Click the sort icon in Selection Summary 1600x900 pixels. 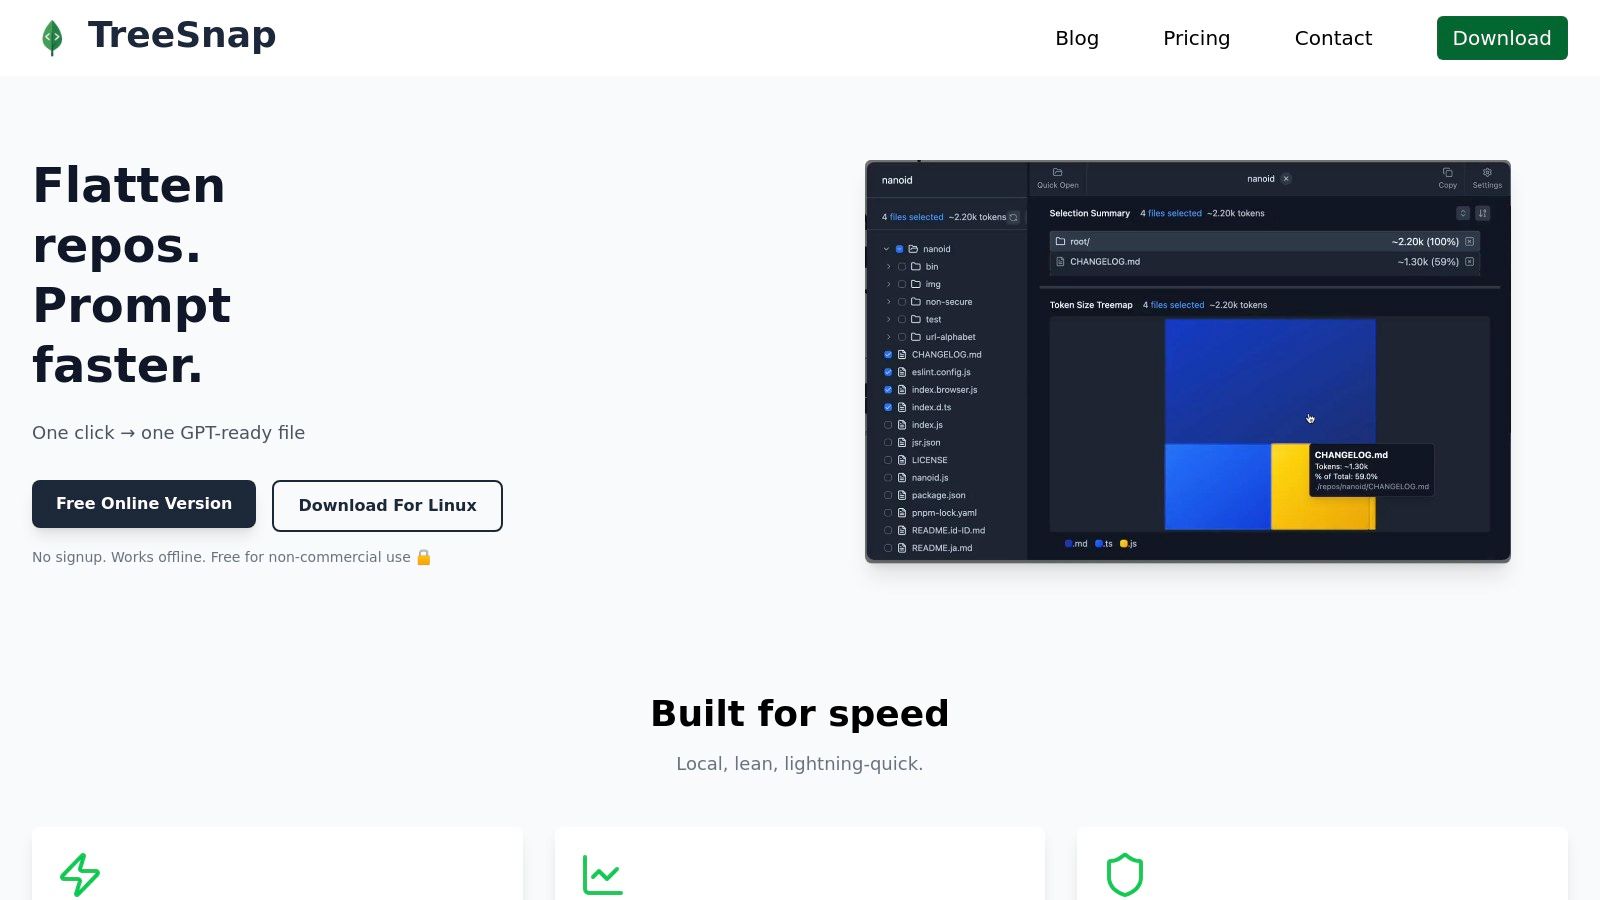(1483, 213)
